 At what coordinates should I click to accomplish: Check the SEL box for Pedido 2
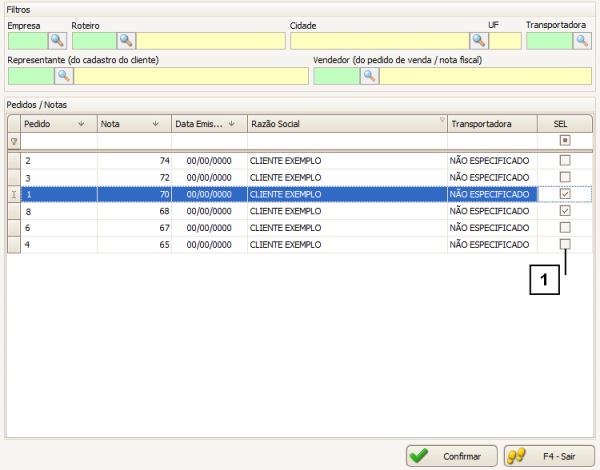pyautogui.click(x=565, y=161)
